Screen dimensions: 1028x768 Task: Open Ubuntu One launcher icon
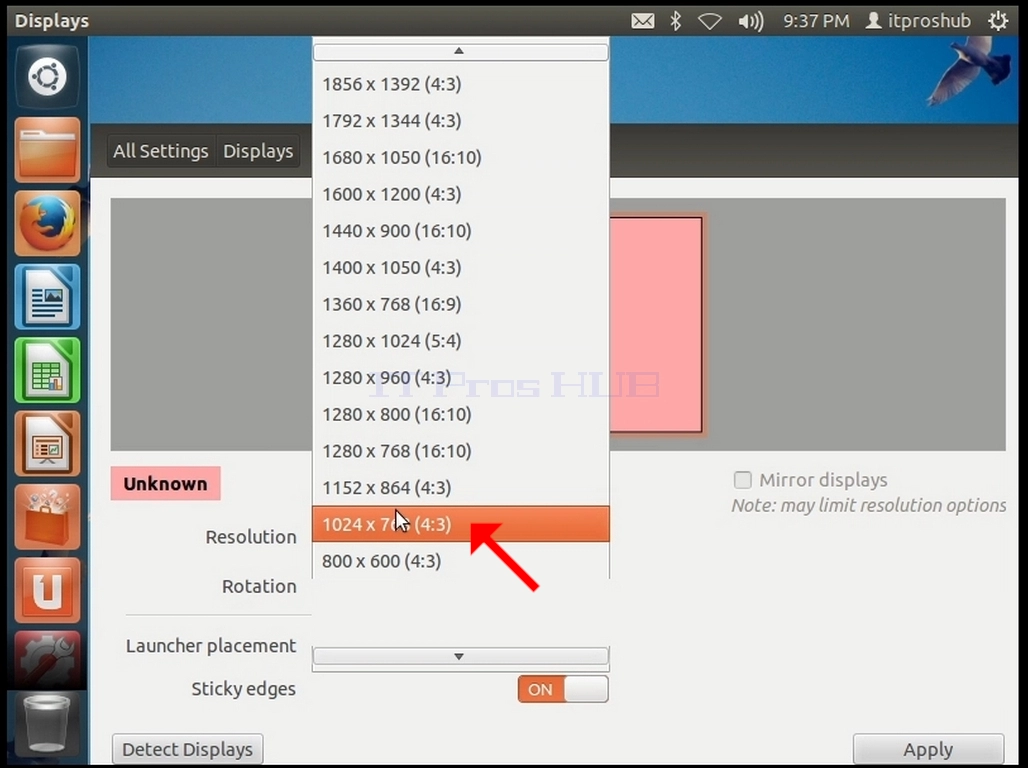(x=47, y=591)
